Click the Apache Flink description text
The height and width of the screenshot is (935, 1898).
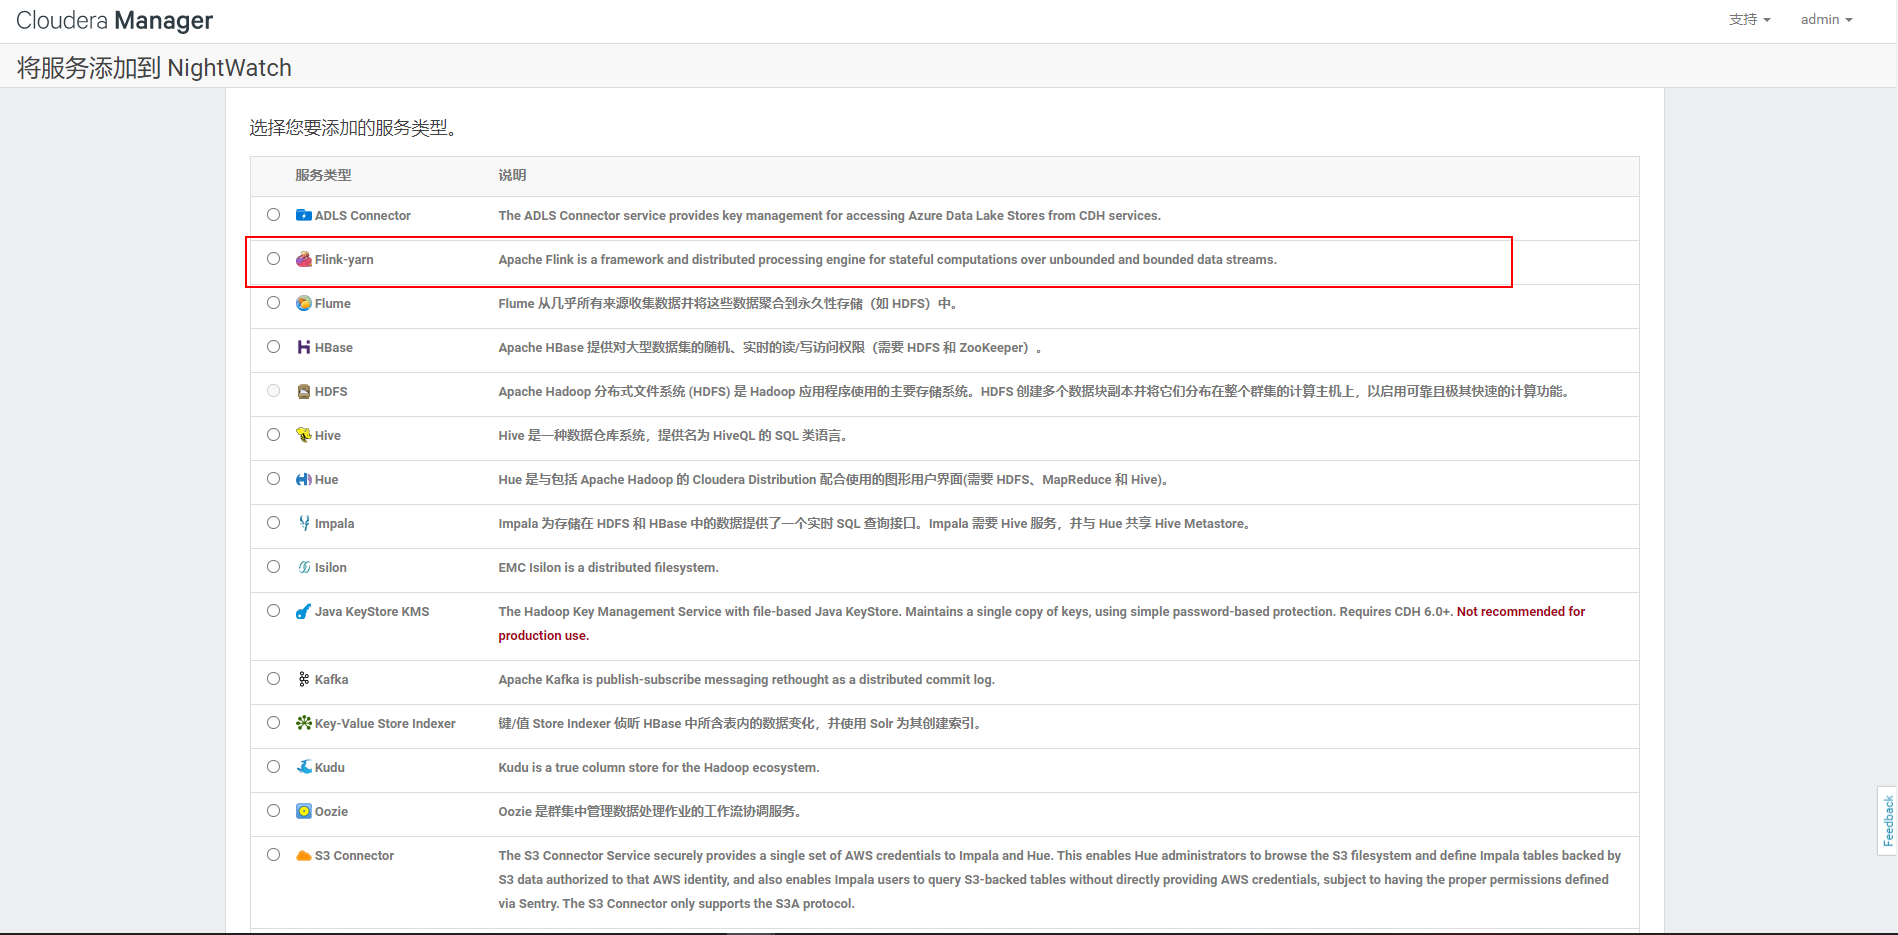[x=888, y=260]
